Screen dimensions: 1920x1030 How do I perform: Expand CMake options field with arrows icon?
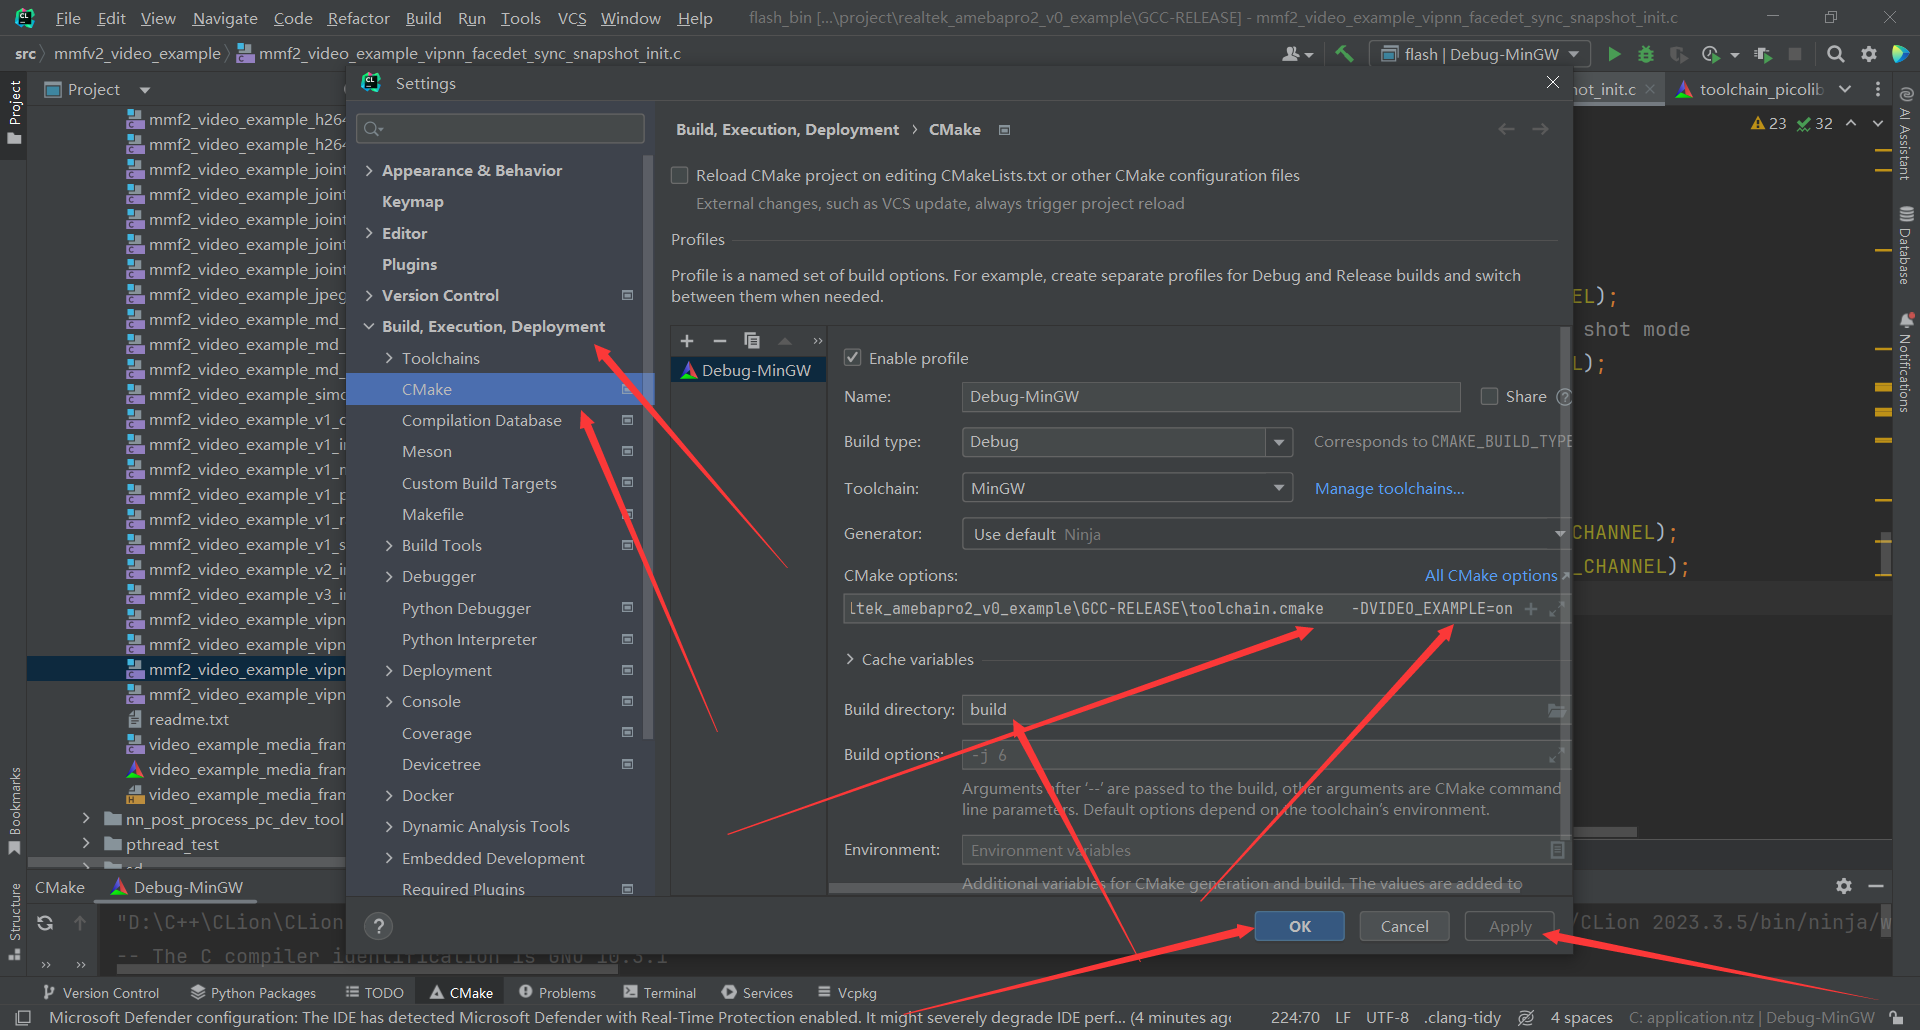pyautogui.click(x=1556, y=609)
